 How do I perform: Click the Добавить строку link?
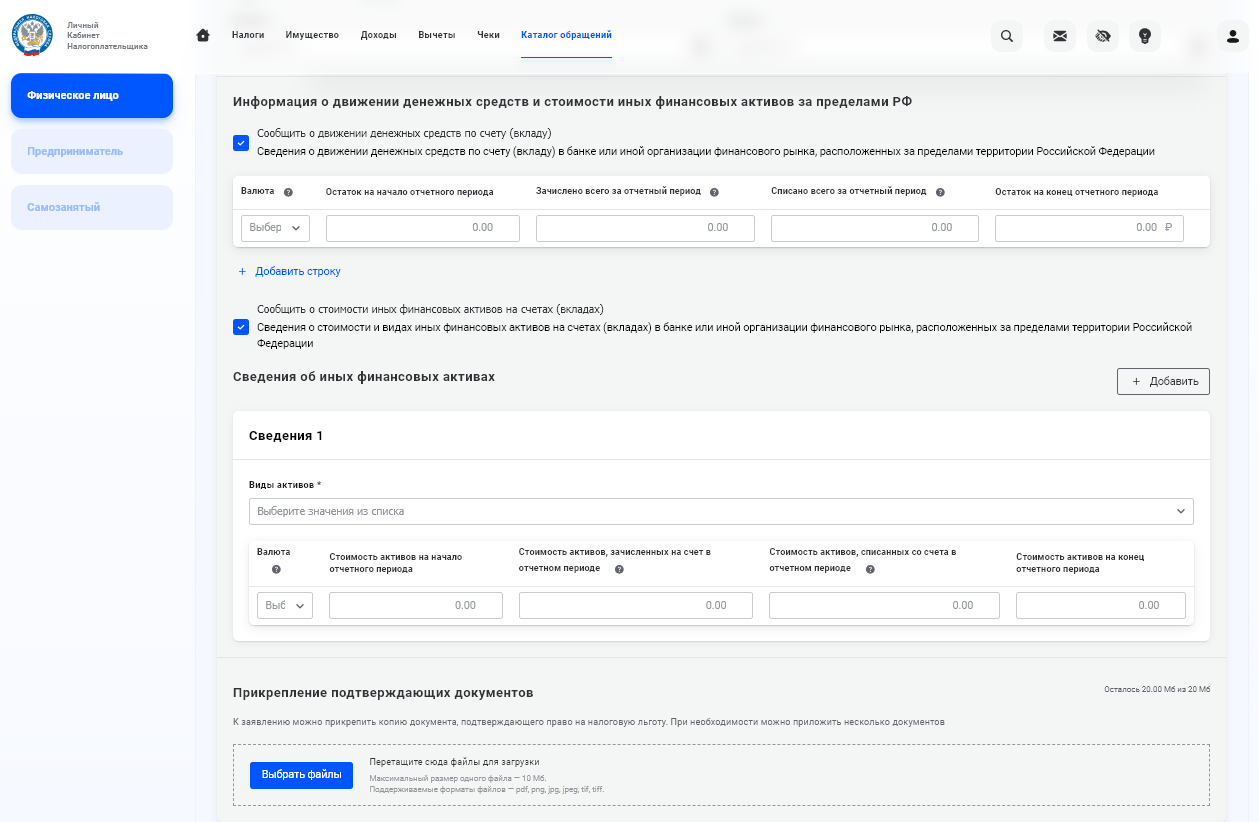289,271
